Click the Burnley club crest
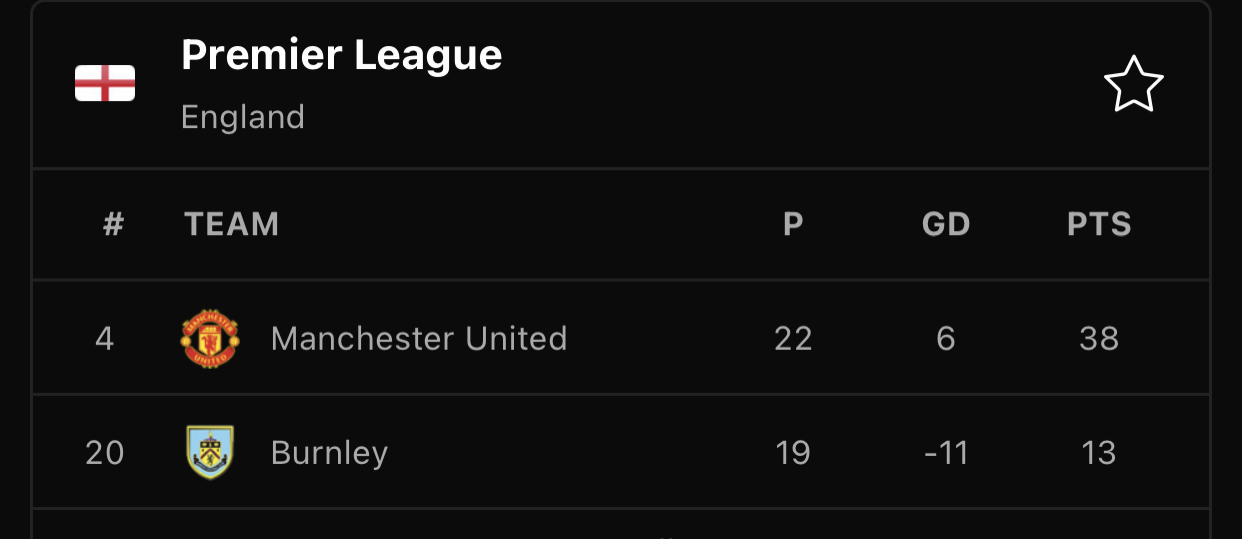The image size is (1242, 539). click(x=210, y=452)
